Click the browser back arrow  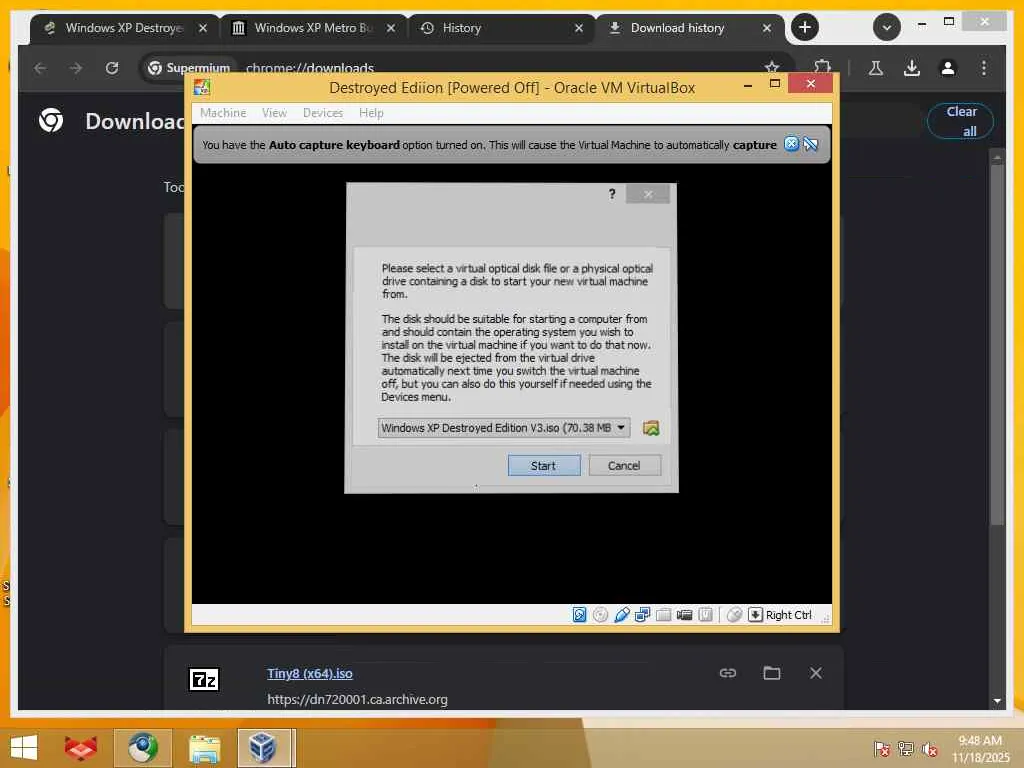pos(40,68)
